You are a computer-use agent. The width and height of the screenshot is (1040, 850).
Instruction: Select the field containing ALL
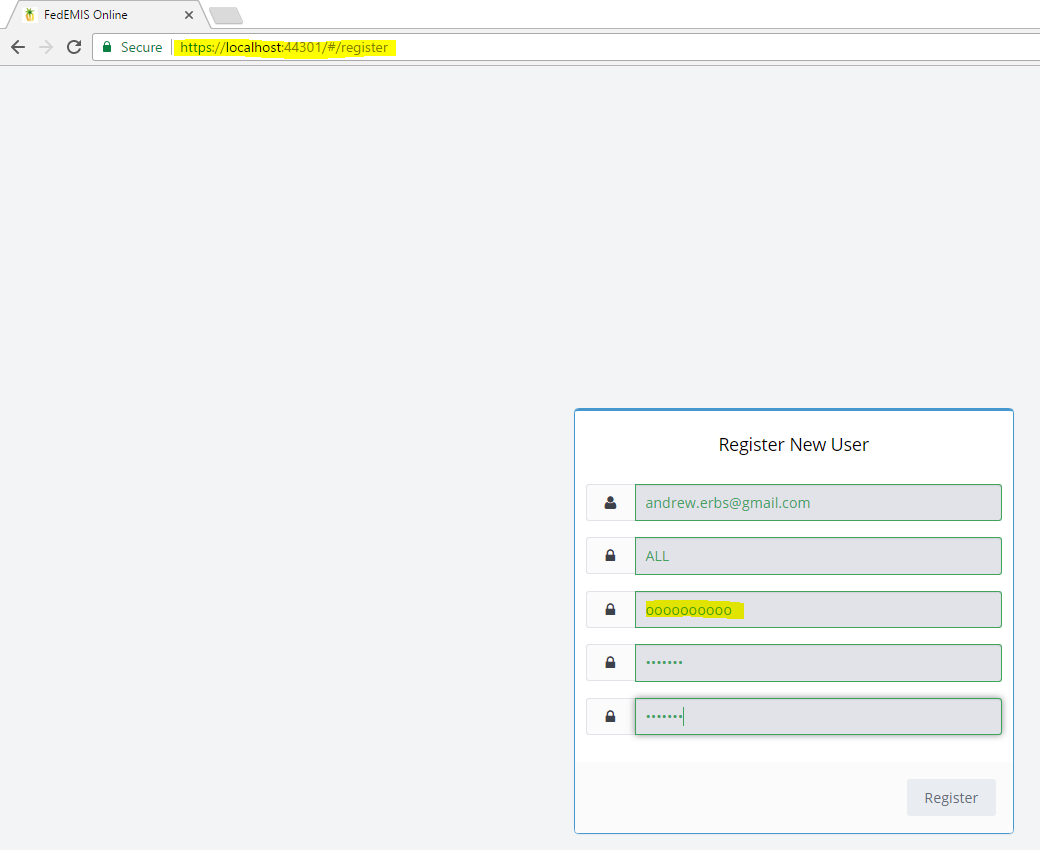point(817,556)
